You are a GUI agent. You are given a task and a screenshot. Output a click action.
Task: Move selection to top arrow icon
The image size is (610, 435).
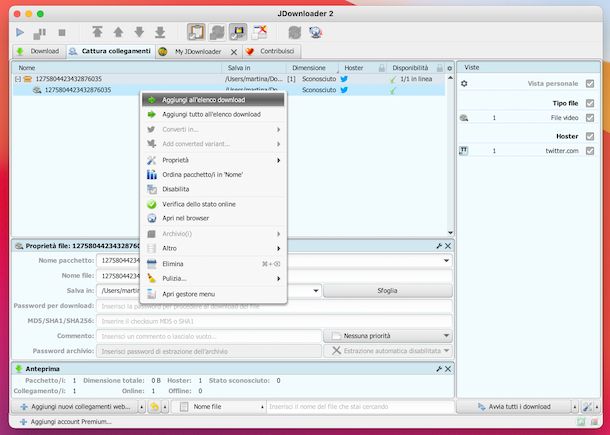pyautogui.click(x=97, y=32)
